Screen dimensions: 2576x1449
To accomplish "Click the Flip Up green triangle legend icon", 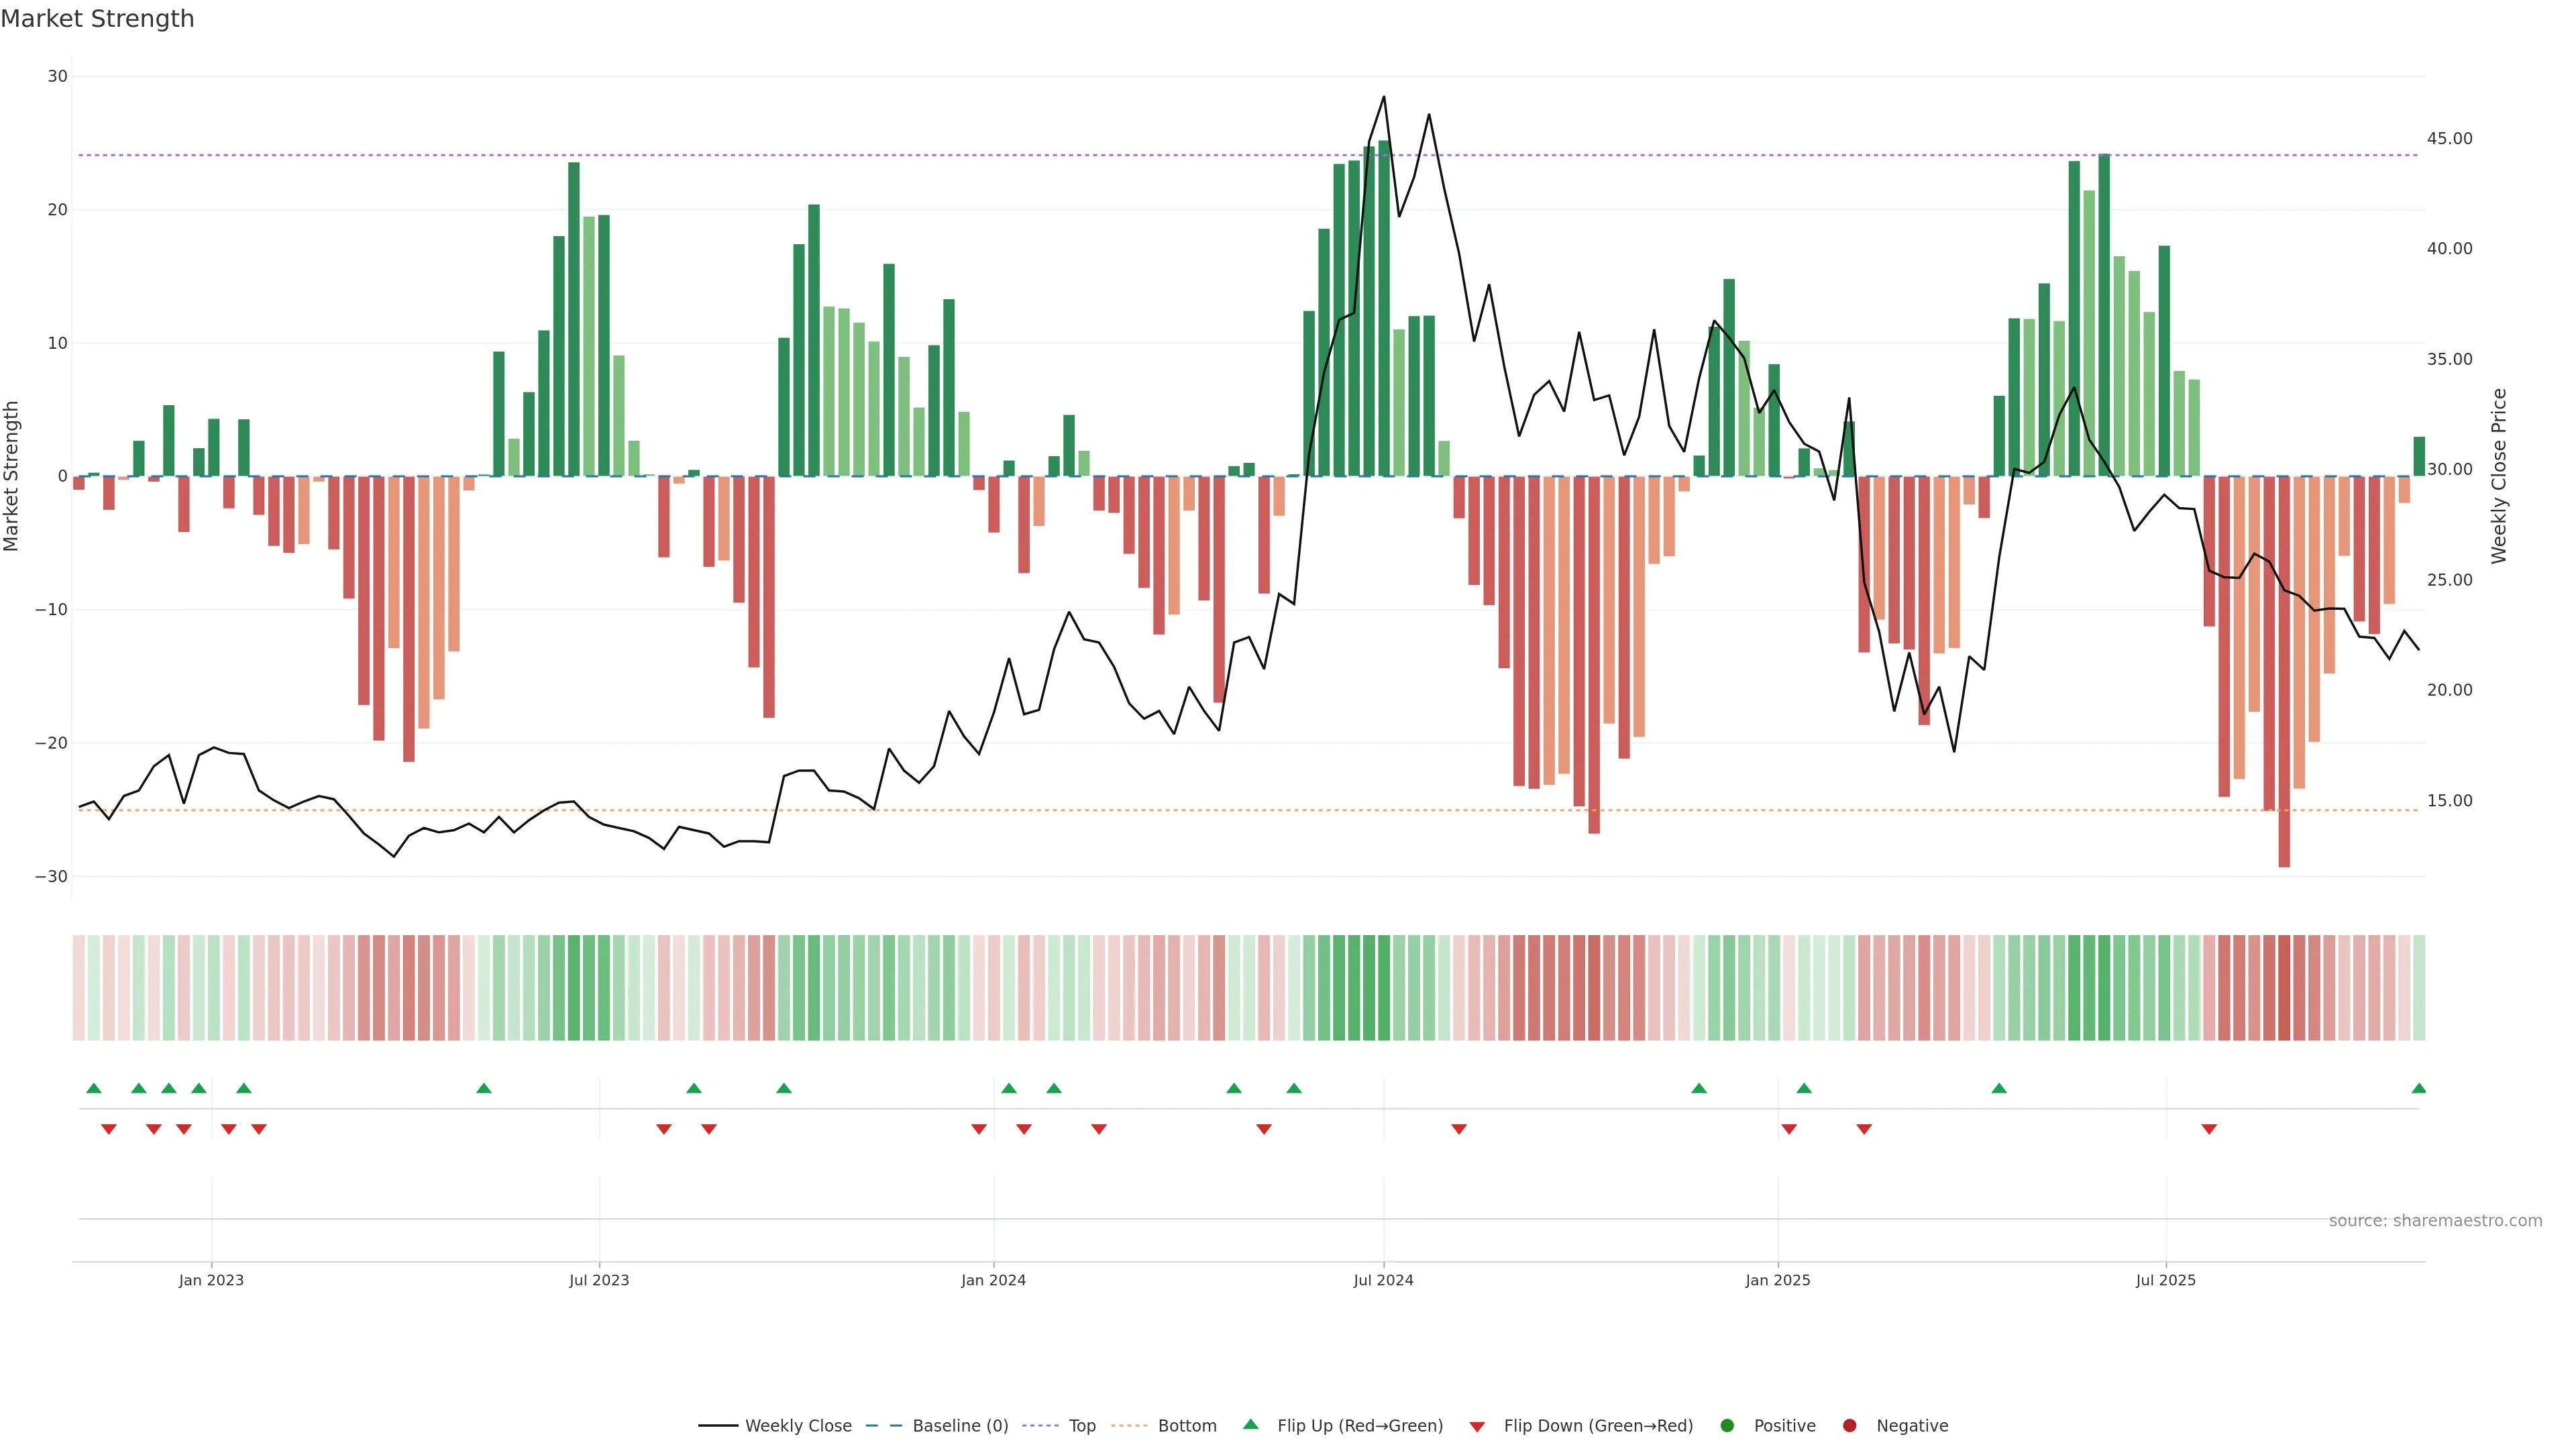I will 1250,1424.
